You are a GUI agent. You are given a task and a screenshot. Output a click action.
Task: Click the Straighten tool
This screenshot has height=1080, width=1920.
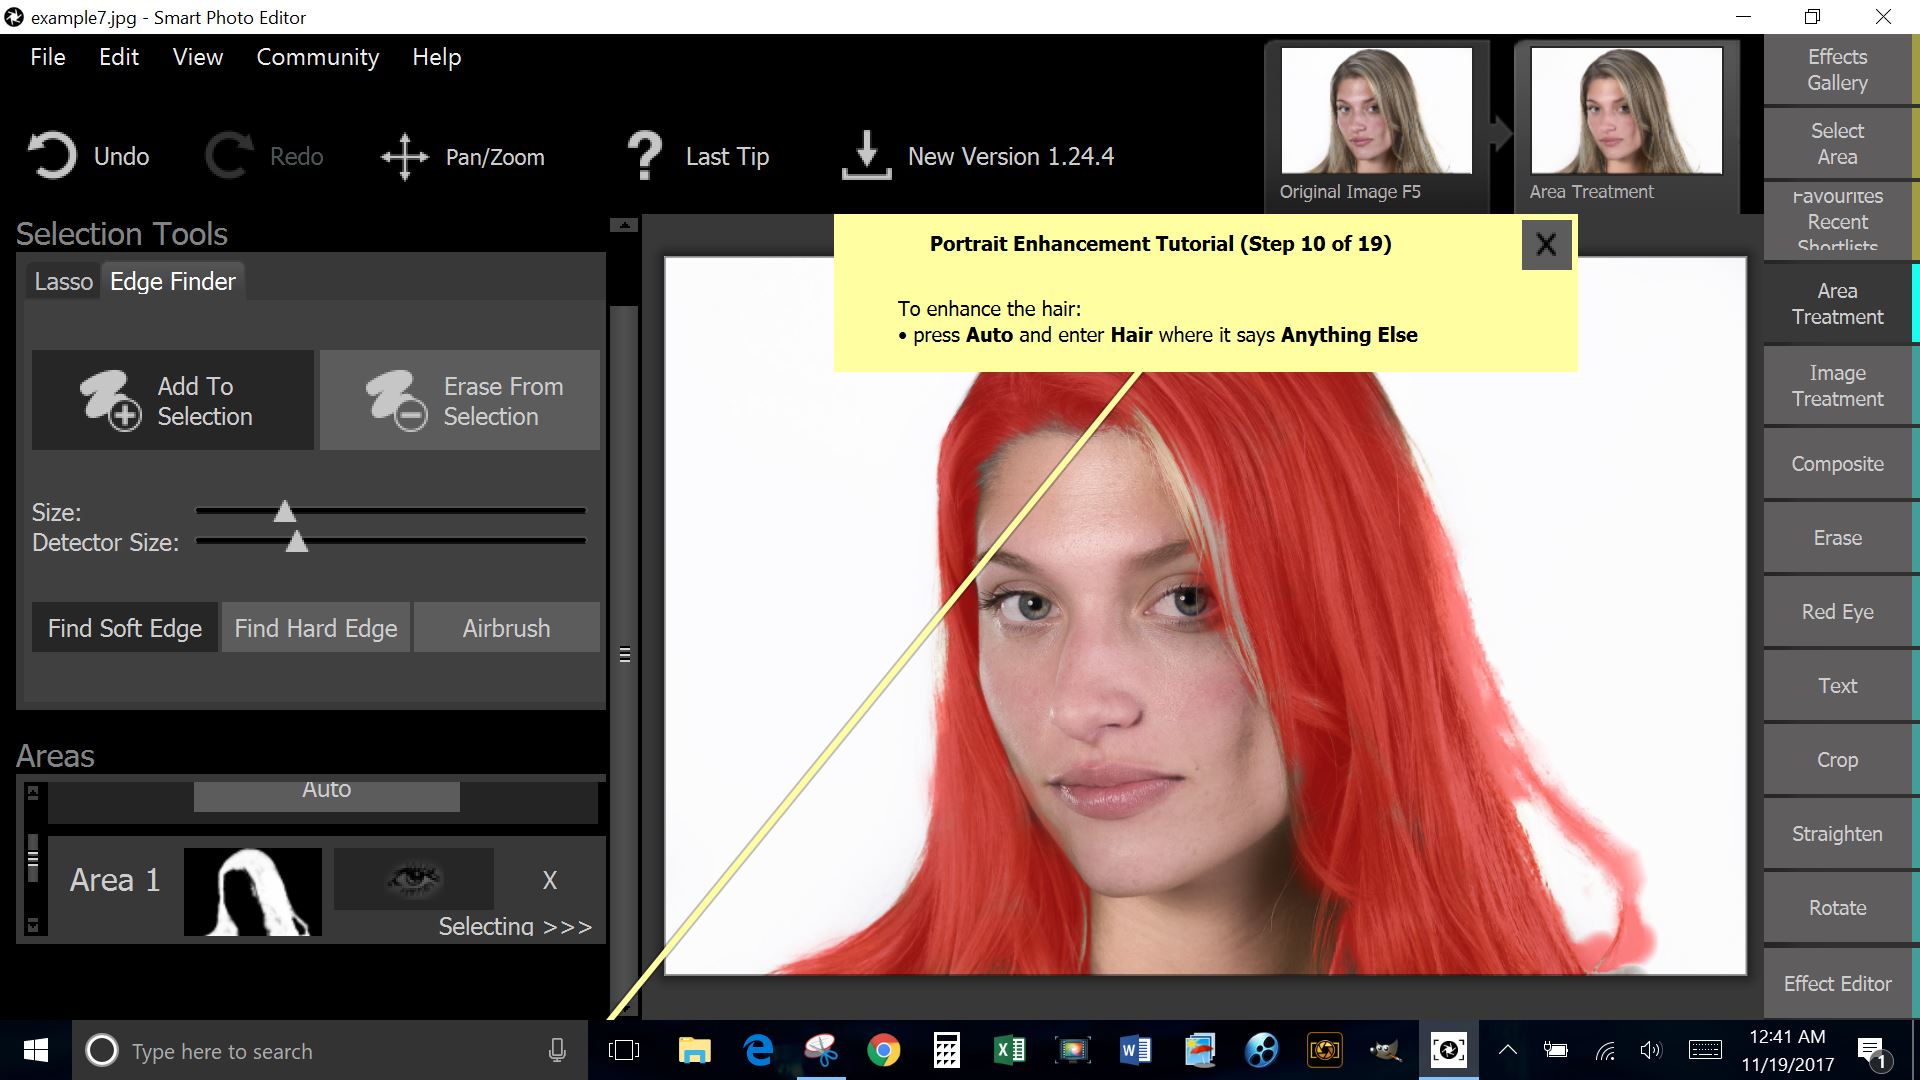[1837, 832]
